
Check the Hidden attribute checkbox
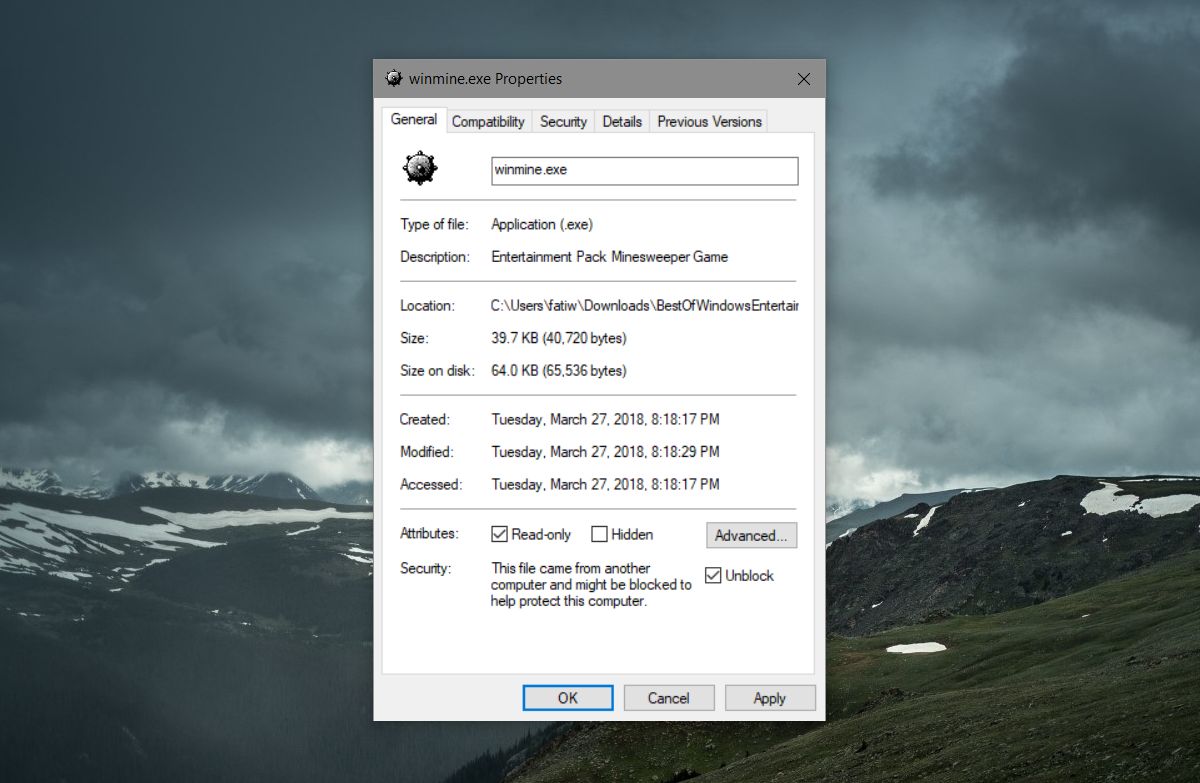point(599,534)
